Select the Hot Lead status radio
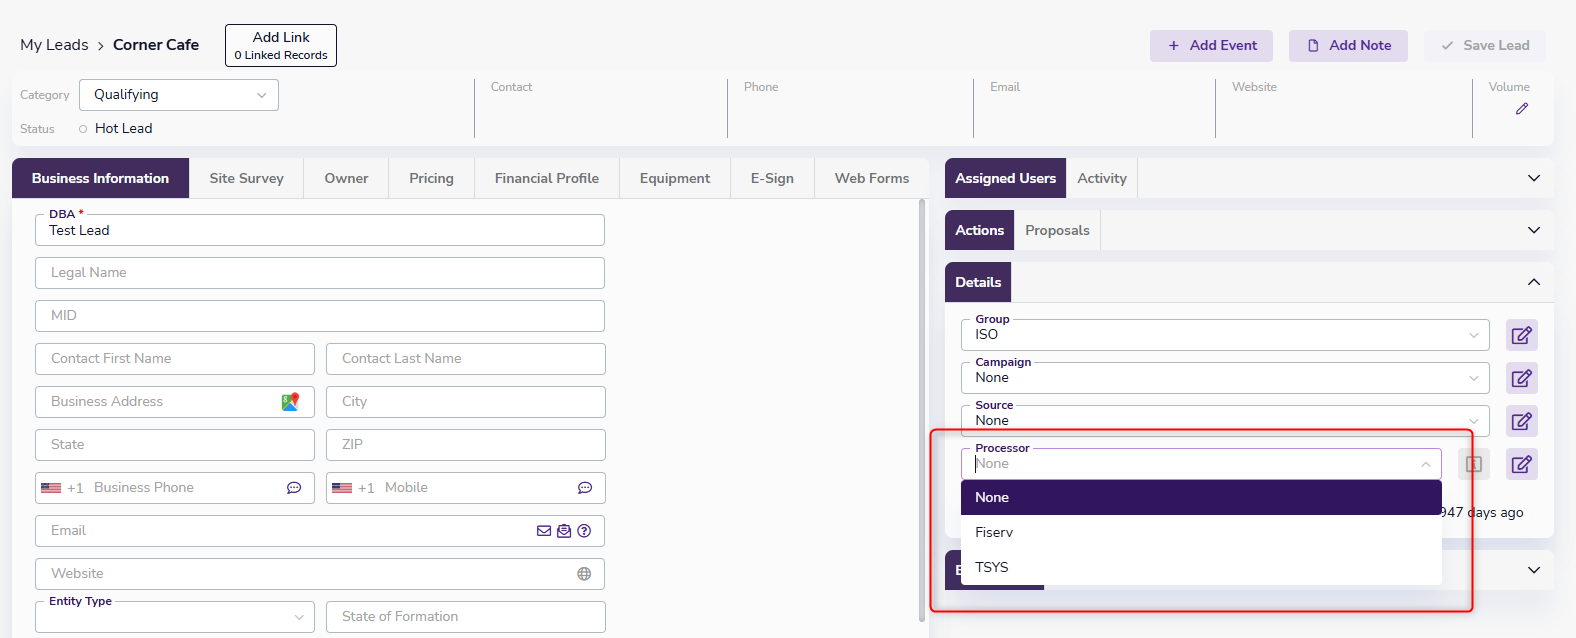Viewport: 1576px width, 638px height. coord(83,129)
